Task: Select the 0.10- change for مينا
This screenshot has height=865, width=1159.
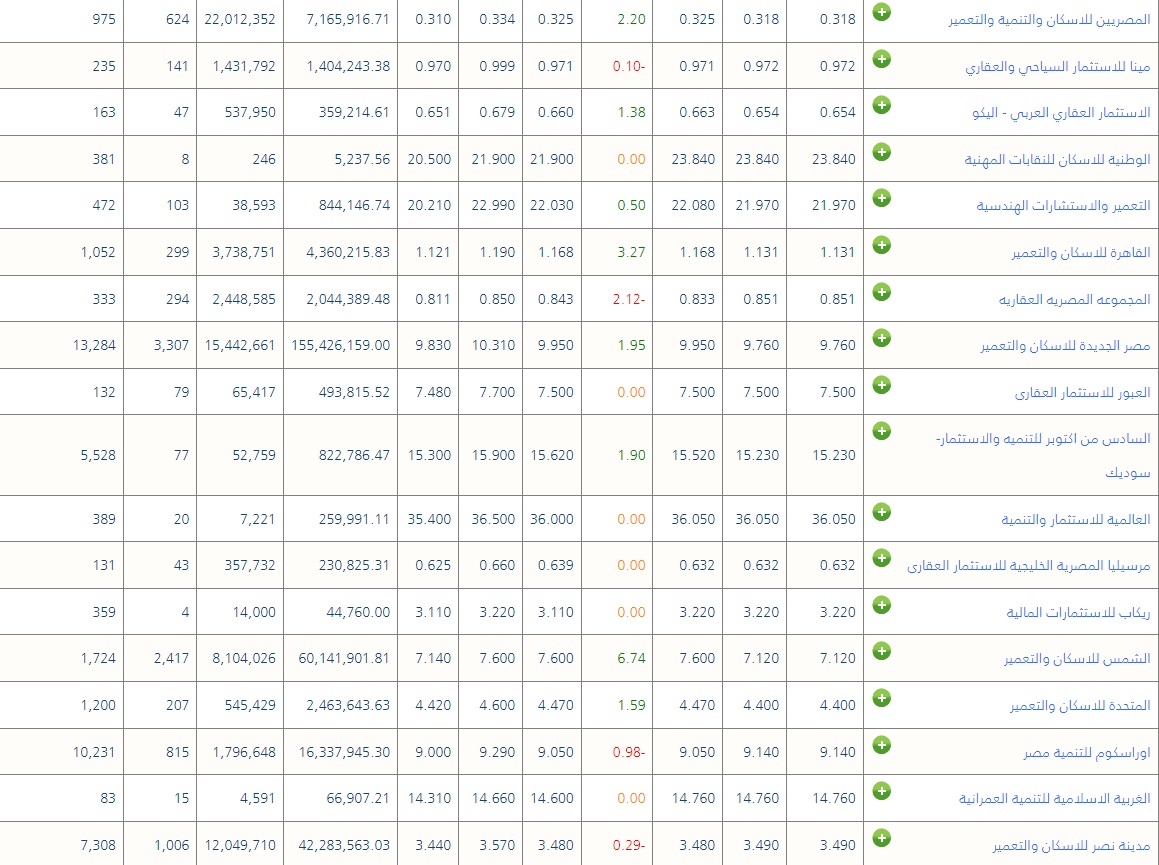Action: point(628,66)
